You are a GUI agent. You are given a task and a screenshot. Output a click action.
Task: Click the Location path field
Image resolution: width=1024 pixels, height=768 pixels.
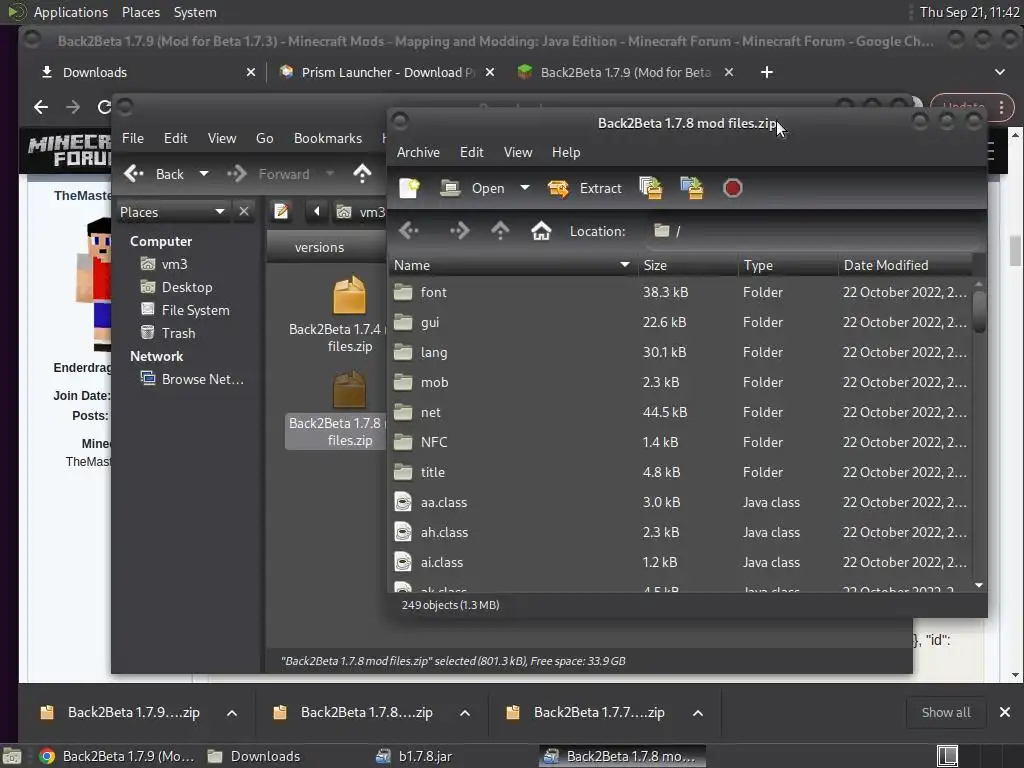tap(813, 231)
